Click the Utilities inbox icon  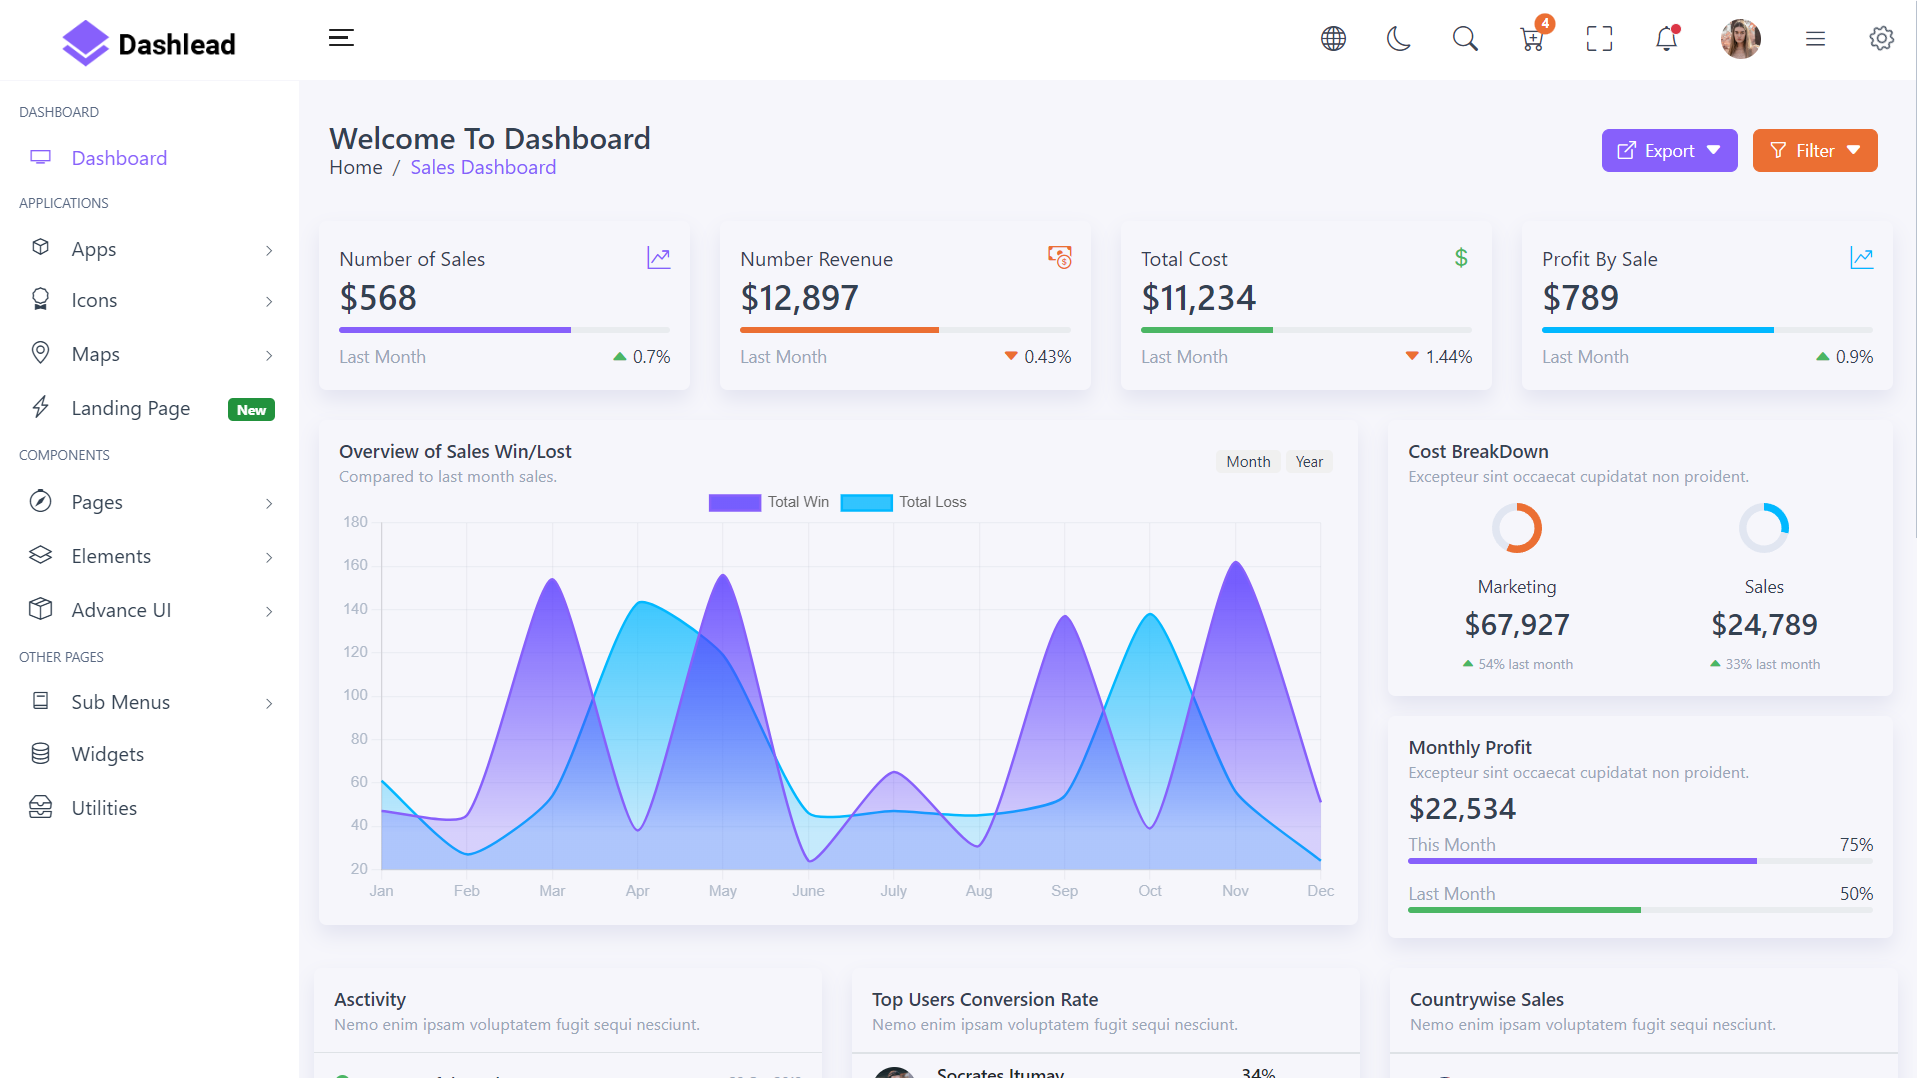(40, 807)
